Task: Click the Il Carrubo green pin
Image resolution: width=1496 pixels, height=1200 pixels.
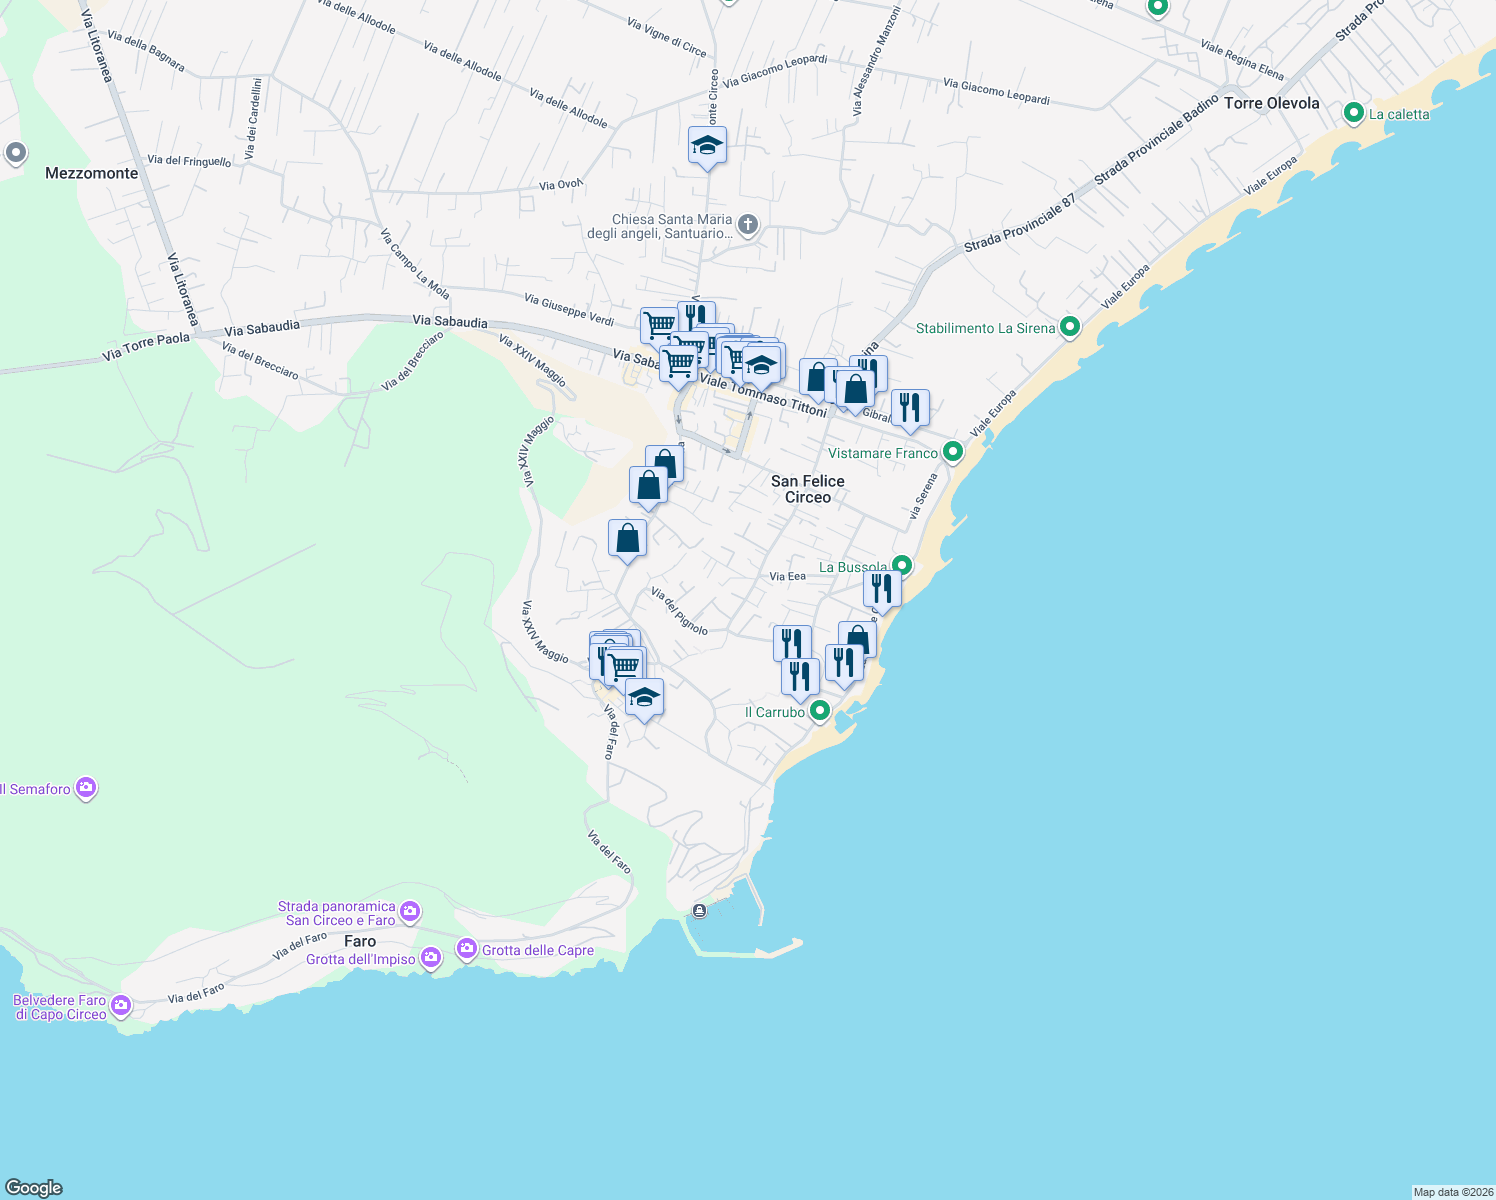Action: 820,711
